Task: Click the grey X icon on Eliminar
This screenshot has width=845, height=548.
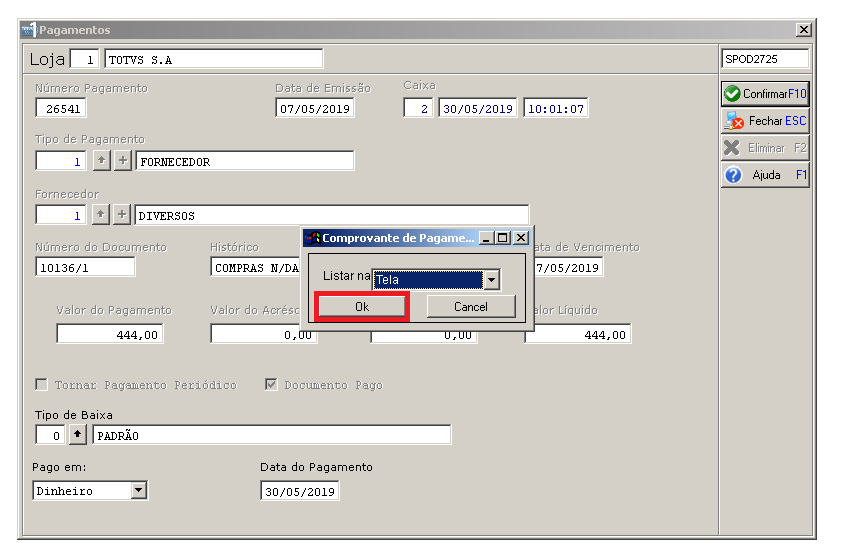Action: click(731, 148)
